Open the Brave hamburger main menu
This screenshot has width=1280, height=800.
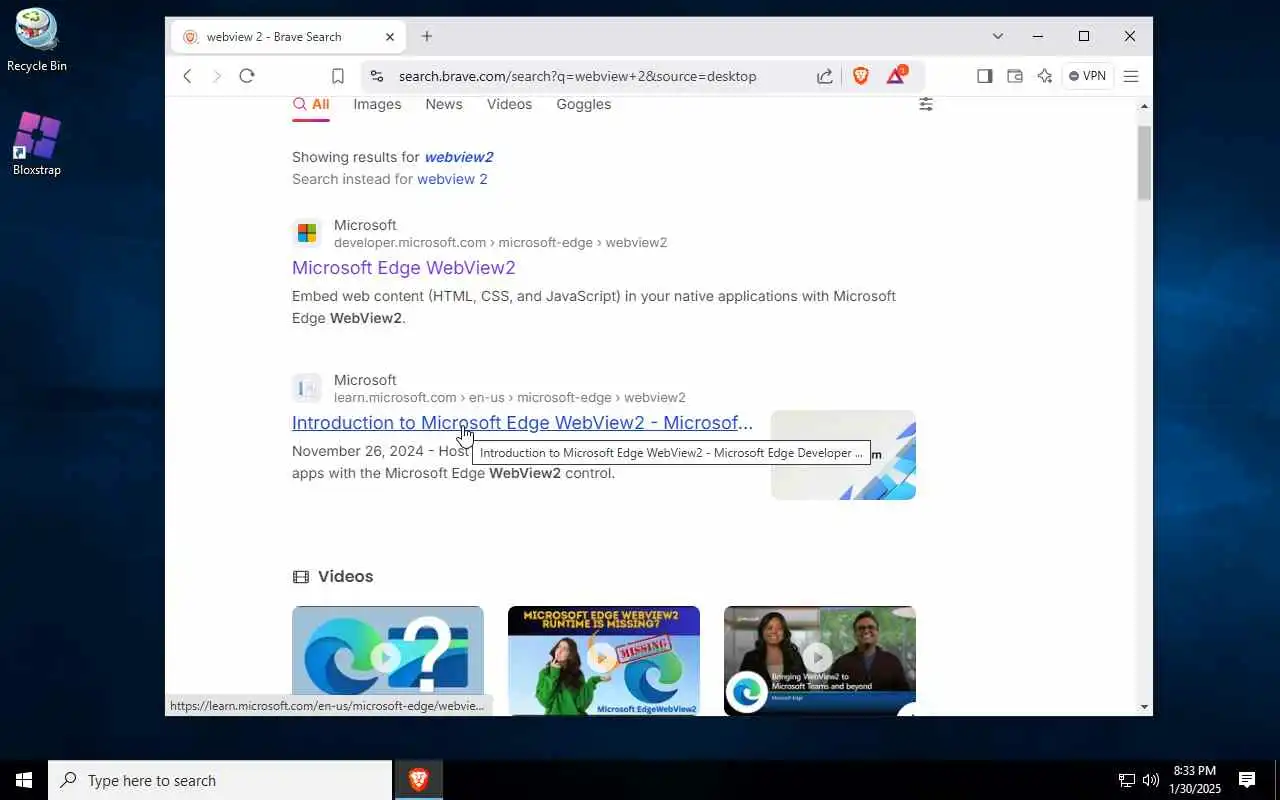tap(1132, 76)
